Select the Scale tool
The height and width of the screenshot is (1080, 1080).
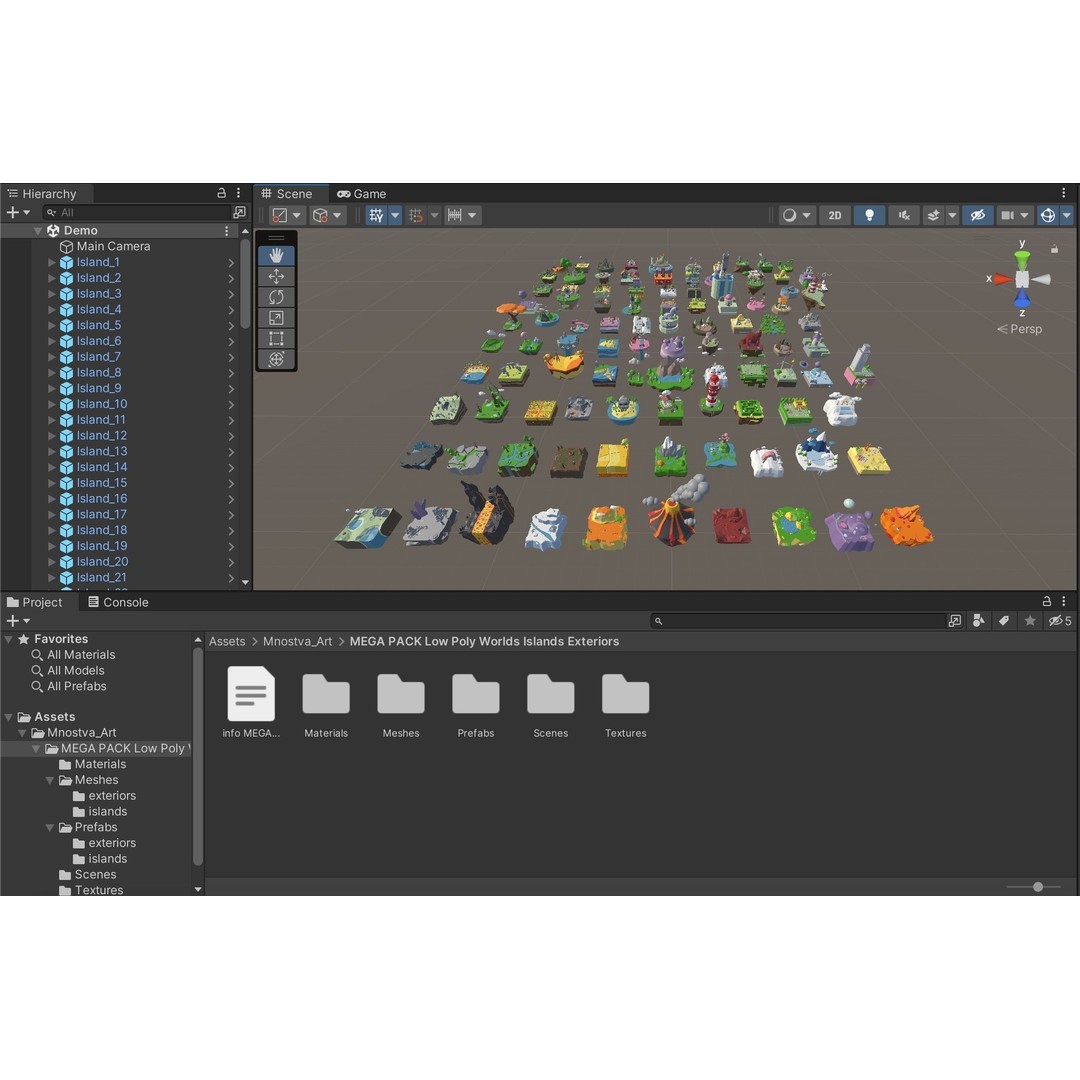[x=276, y=318]
